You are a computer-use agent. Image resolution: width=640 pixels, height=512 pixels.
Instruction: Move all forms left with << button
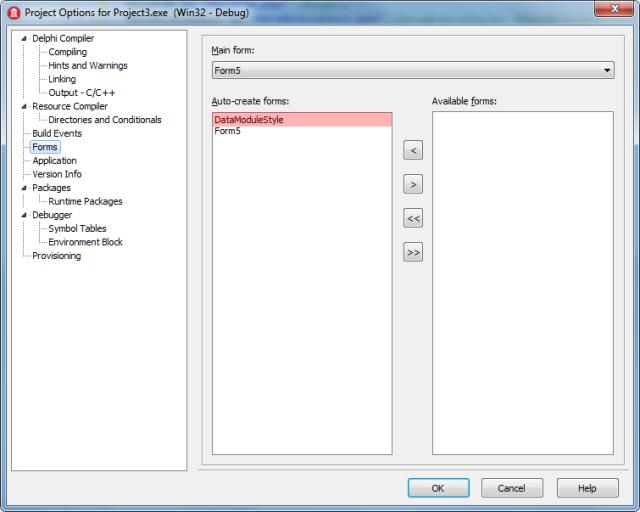tap(413, 218)
